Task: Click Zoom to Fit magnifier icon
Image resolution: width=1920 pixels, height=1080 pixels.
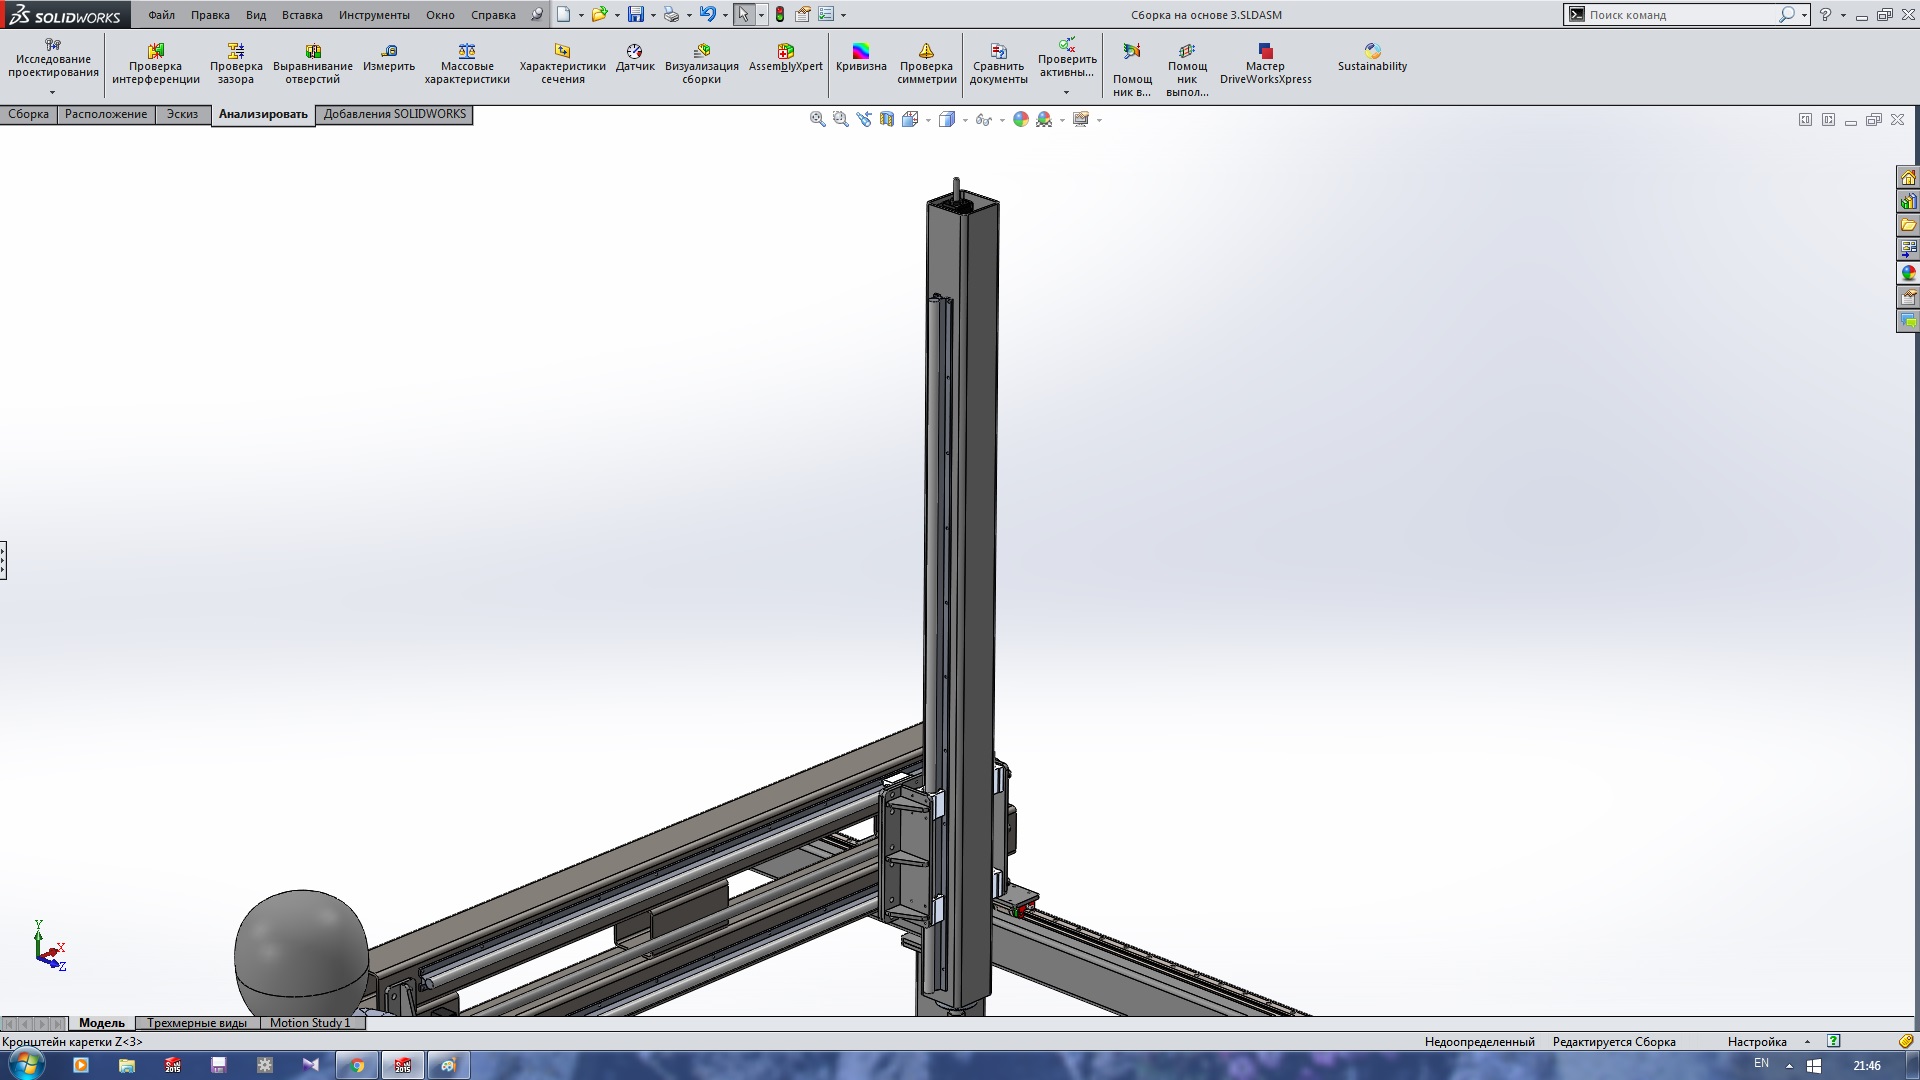Action: click(x=817, y=120)
